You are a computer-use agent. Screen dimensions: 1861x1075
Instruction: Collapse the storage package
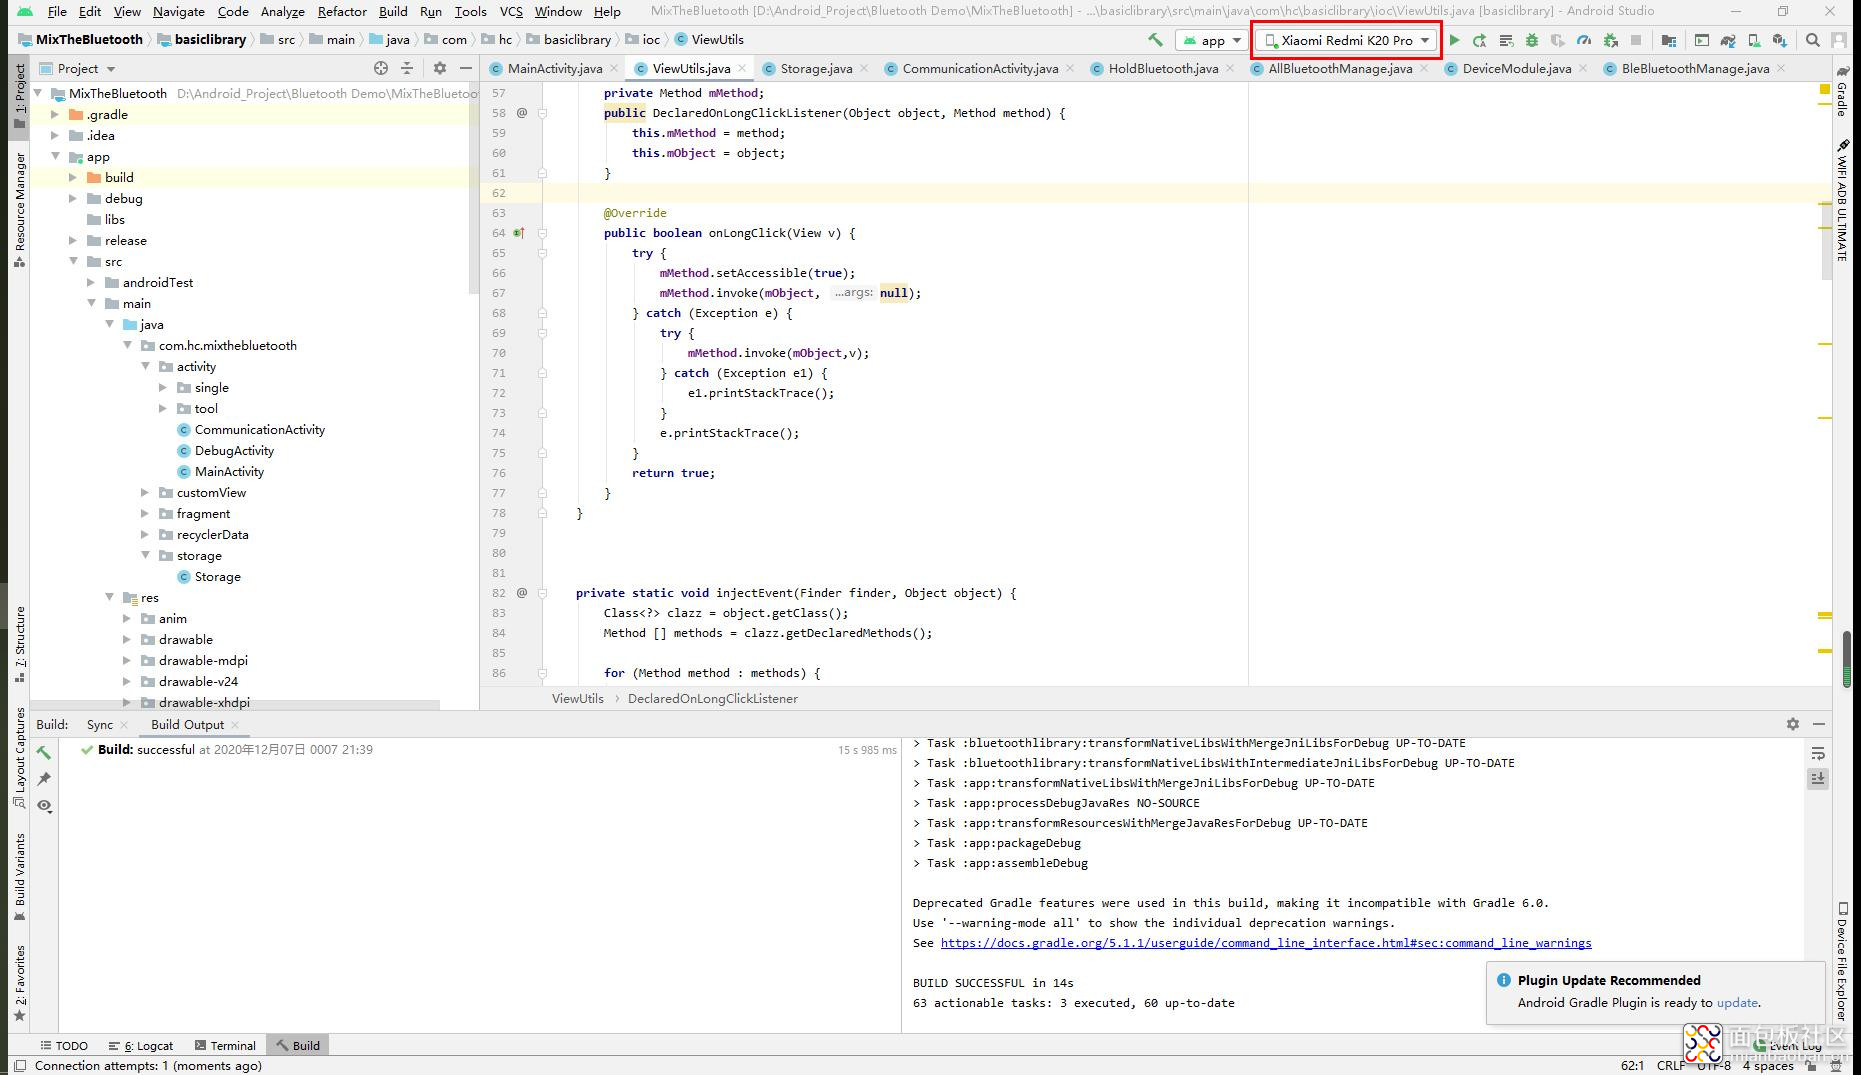coord(145,556)
